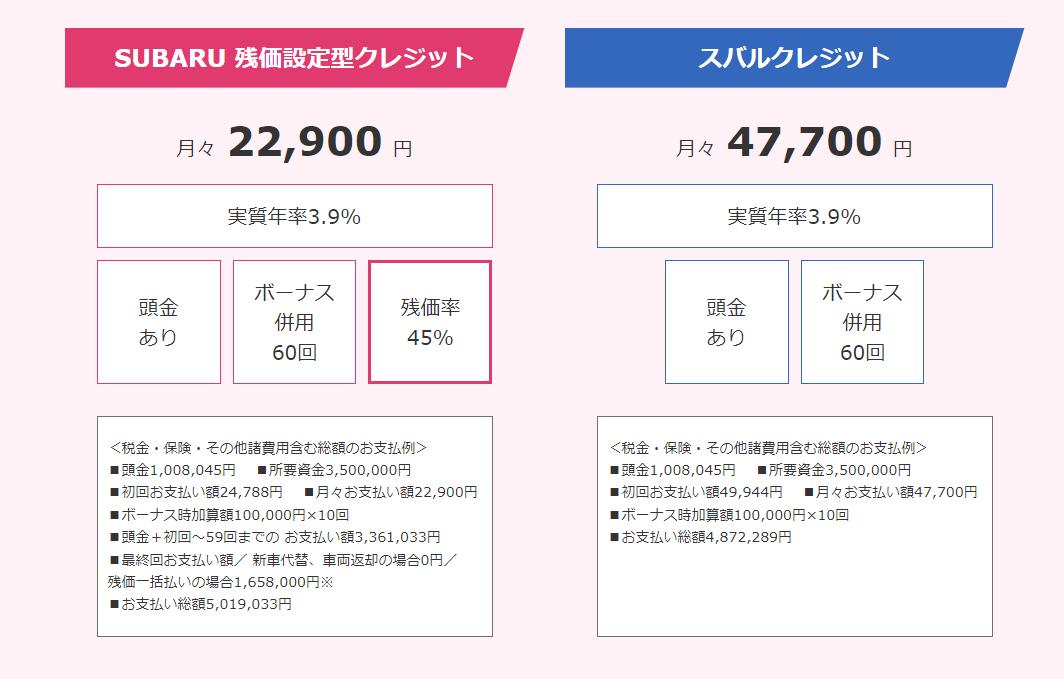Click 頭金あり box in blue スバルクレジット plan

pyautogui.click(x=727, y=322)
